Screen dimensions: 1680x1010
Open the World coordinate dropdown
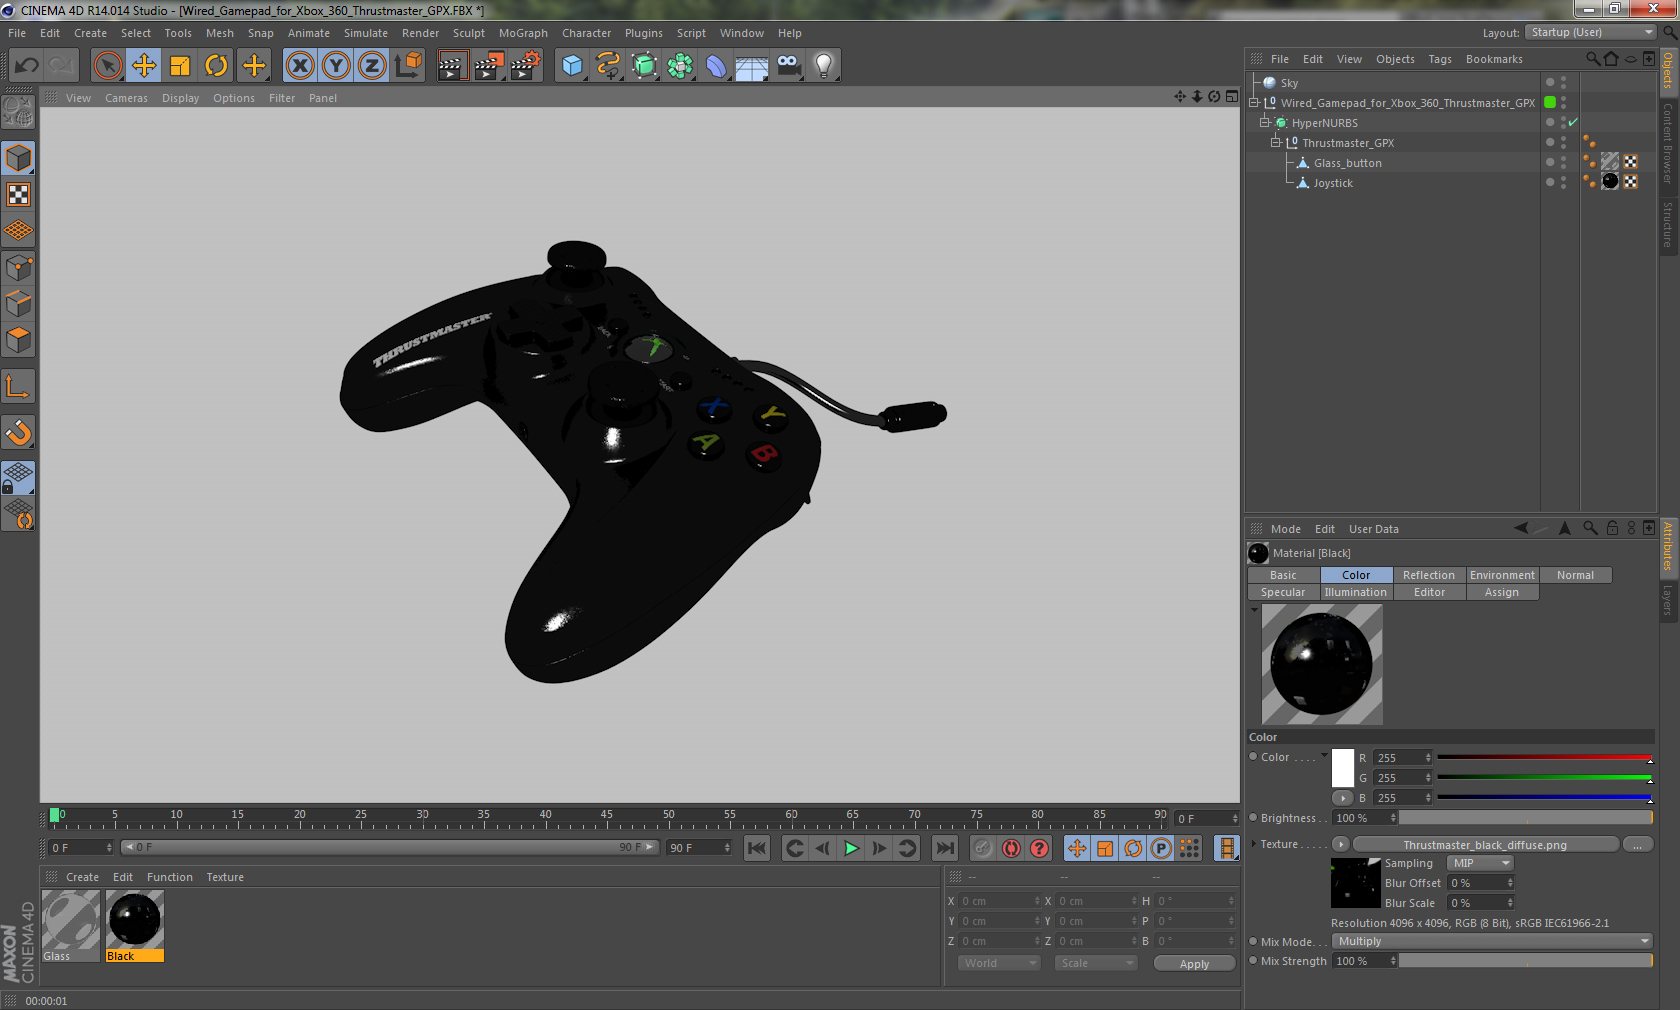pos(999,963)
